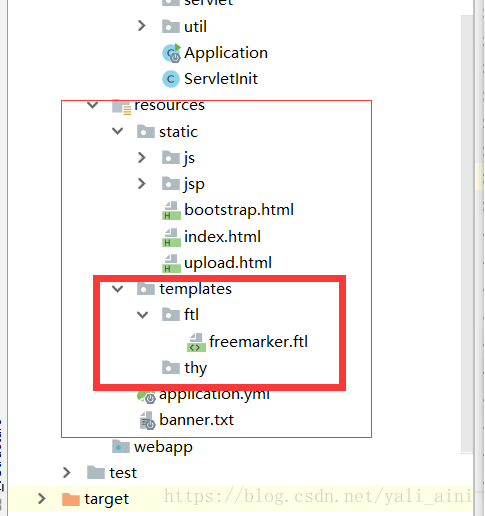Click the test folder icon
The image size is (485, 516).
[96, 473]
